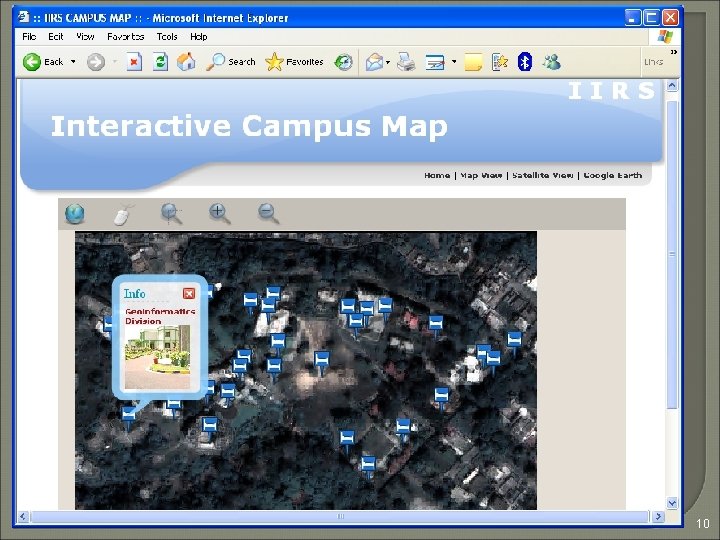Click the Home link in page header
This screenshot has height=540, width=720.
tap(437, 175)
